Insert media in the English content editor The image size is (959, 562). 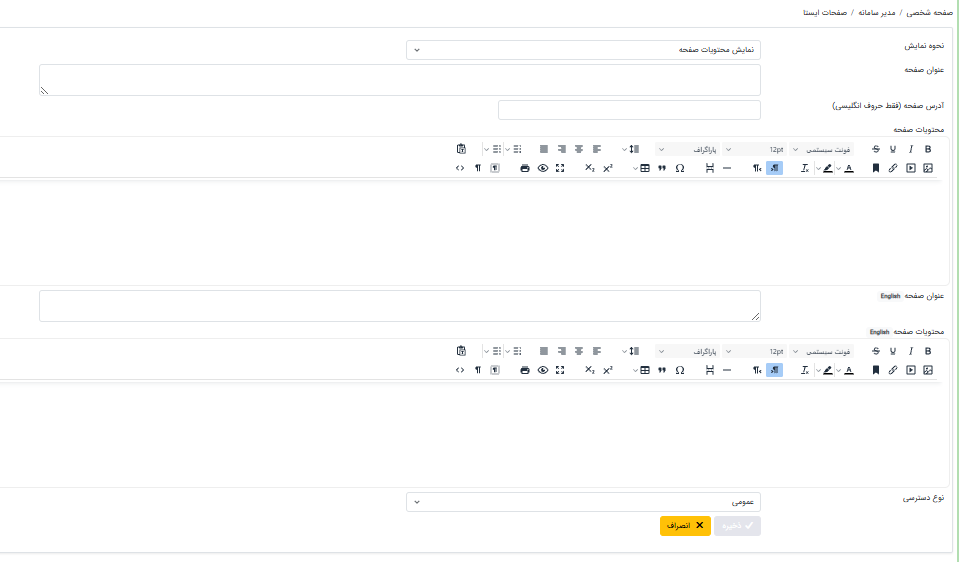[x=911, y=370]
